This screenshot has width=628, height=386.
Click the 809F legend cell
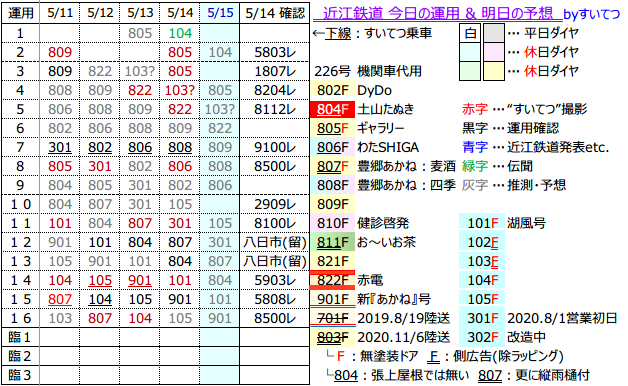[332, 204]
